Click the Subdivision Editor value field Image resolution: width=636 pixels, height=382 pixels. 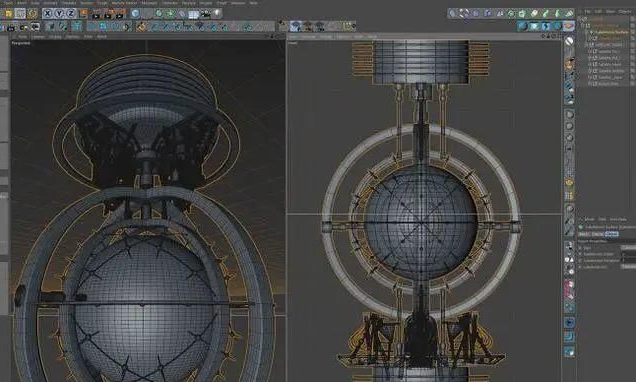[x=629, y=254]
